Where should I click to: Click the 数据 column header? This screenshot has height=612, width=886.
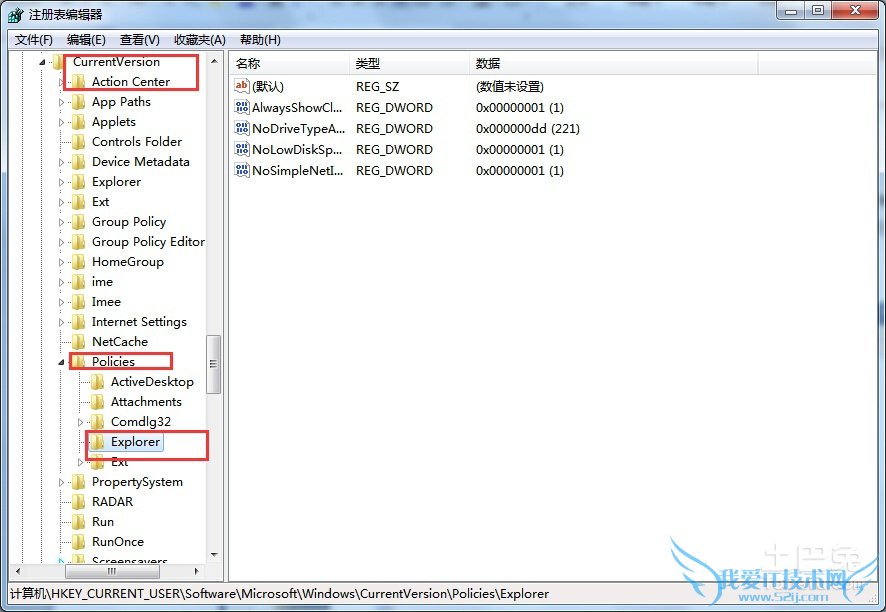coord(614,63)
